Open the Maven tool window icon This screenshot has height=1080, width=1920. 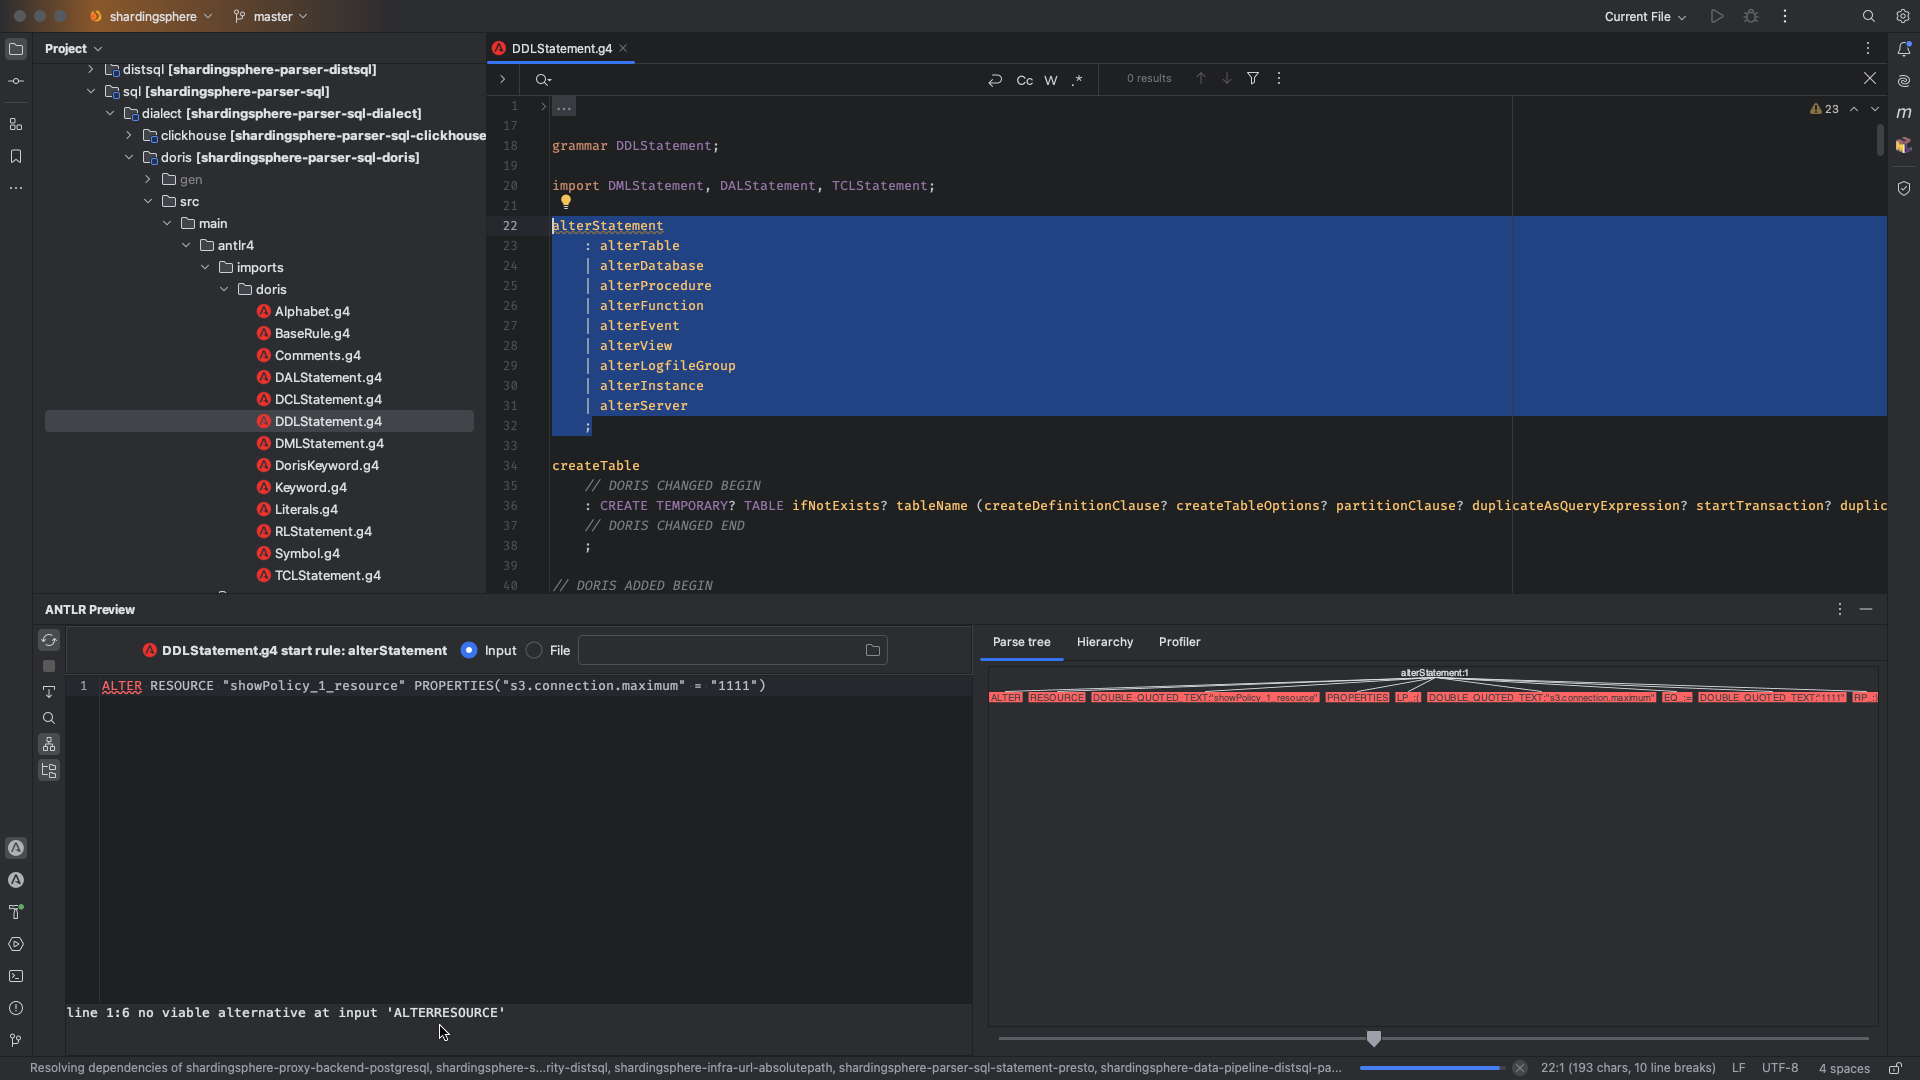pyautogui.click(x=1904, y=113)
